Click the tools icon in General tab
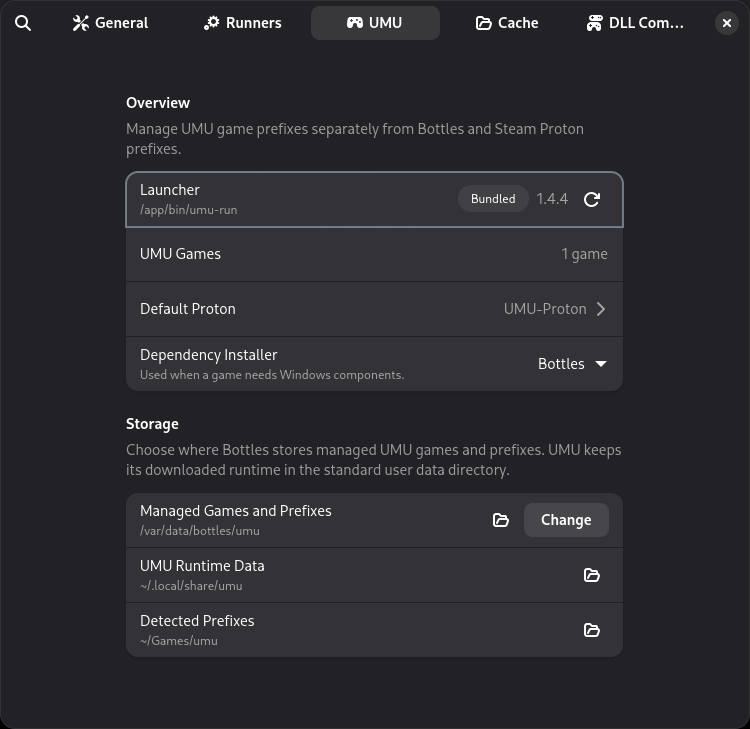This screenshot has height=729, width=750. coord(81,23)
